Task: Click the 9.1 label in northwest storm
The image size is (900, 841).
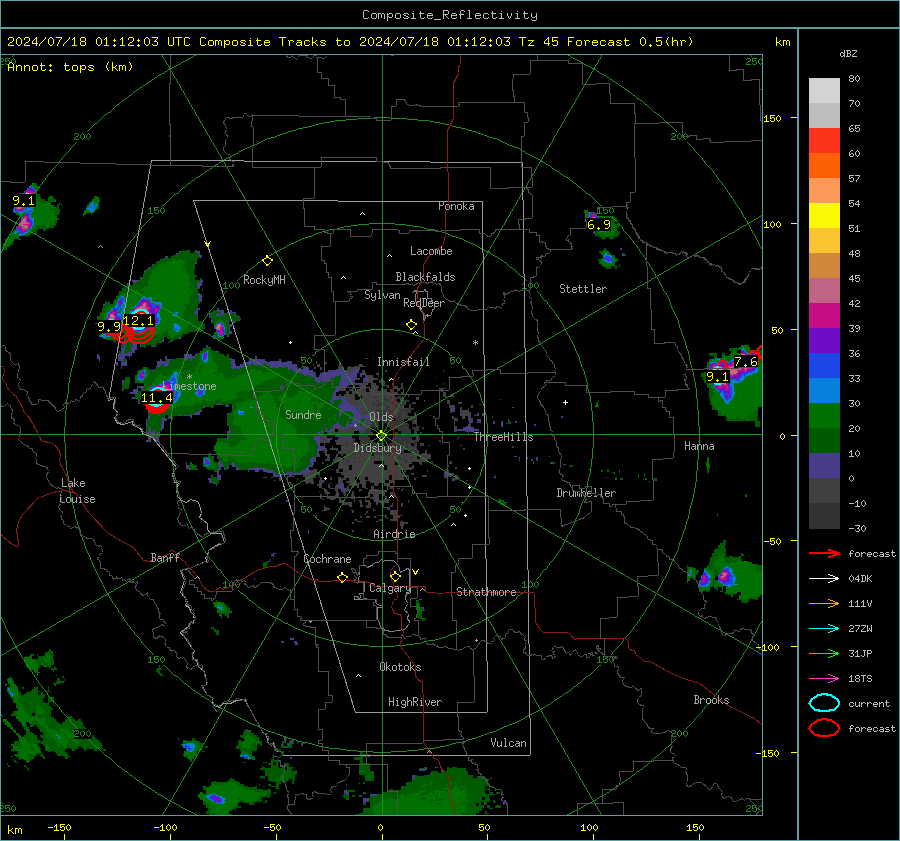Action: 24,201
